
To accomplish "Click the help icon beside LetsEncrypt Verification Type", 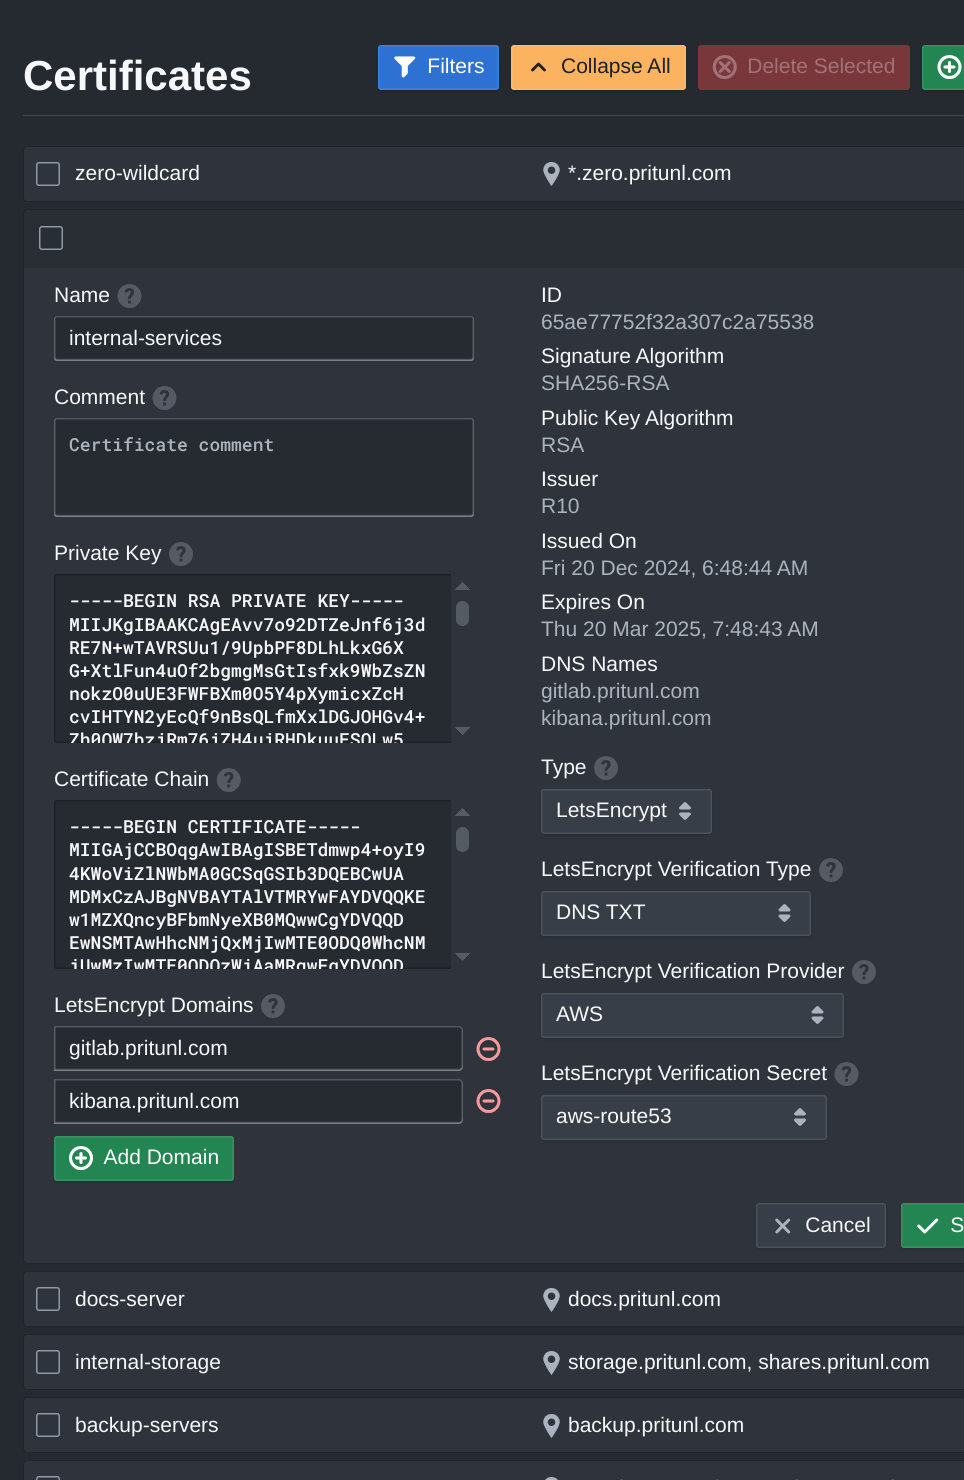I will tap(830, 870).
